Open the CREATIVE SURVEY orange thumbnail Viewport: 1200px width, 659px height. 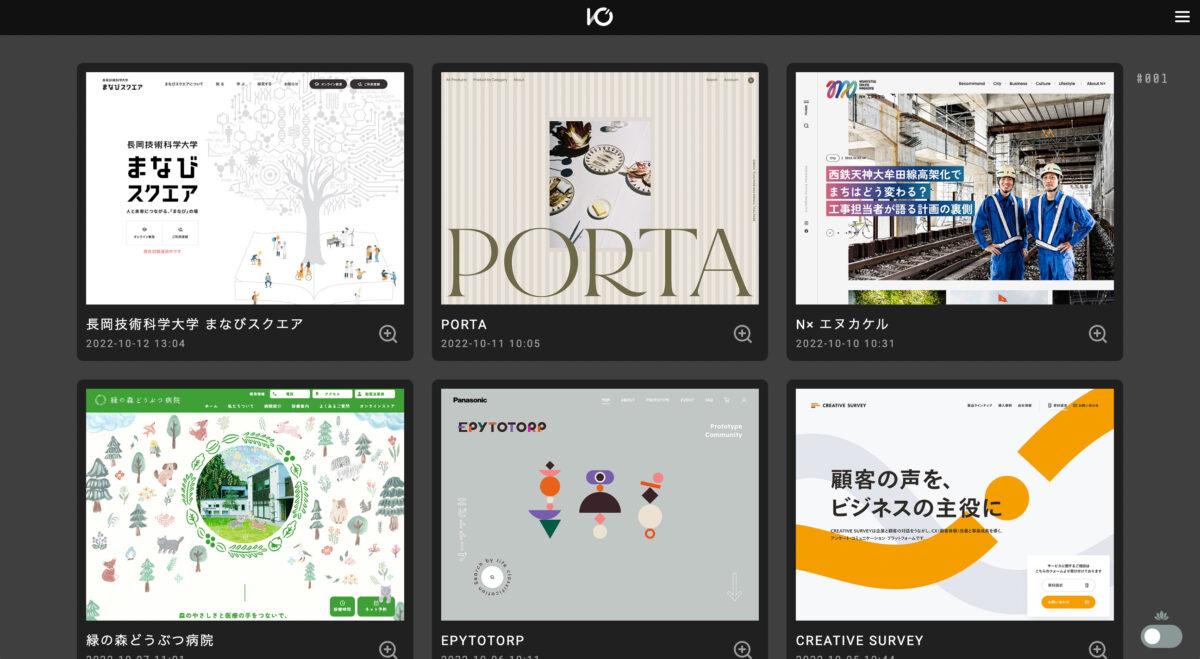pos(954,504)
